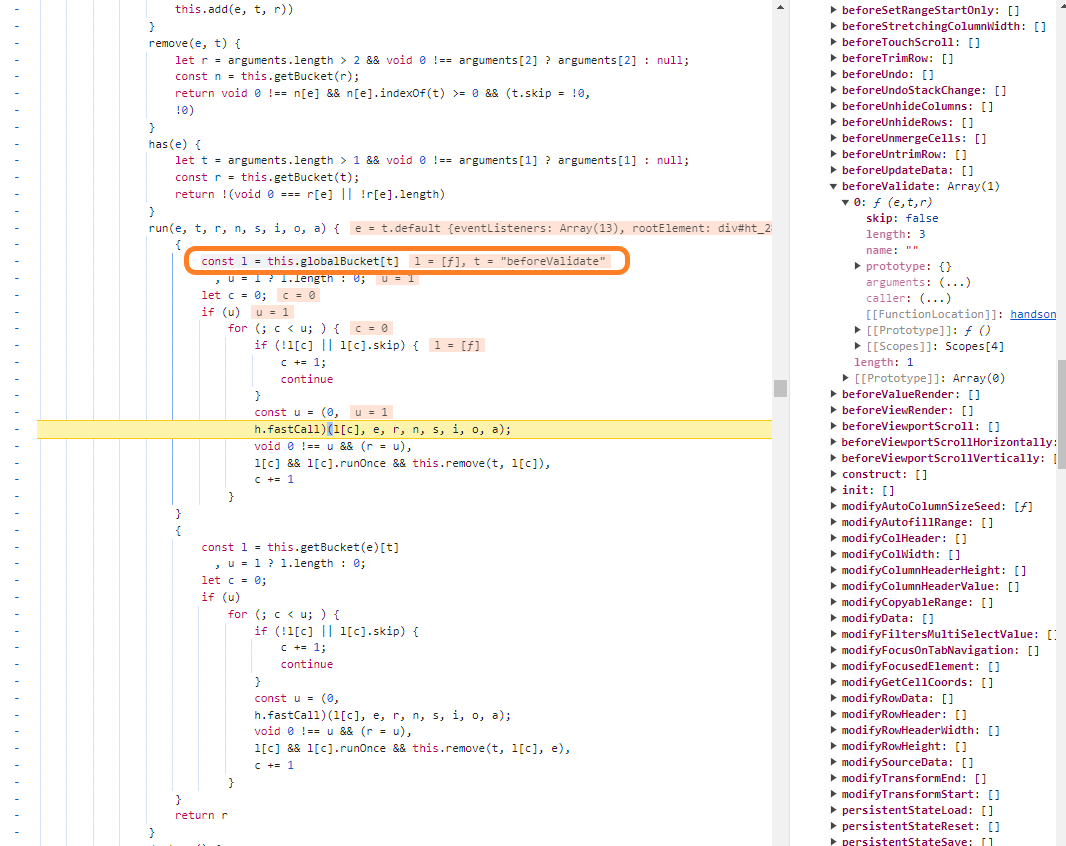This screenshot has width=1066, height=846.
Task: Expand the beforeViewportScrollHorizontally entry
Action: (x=833, y=442)
